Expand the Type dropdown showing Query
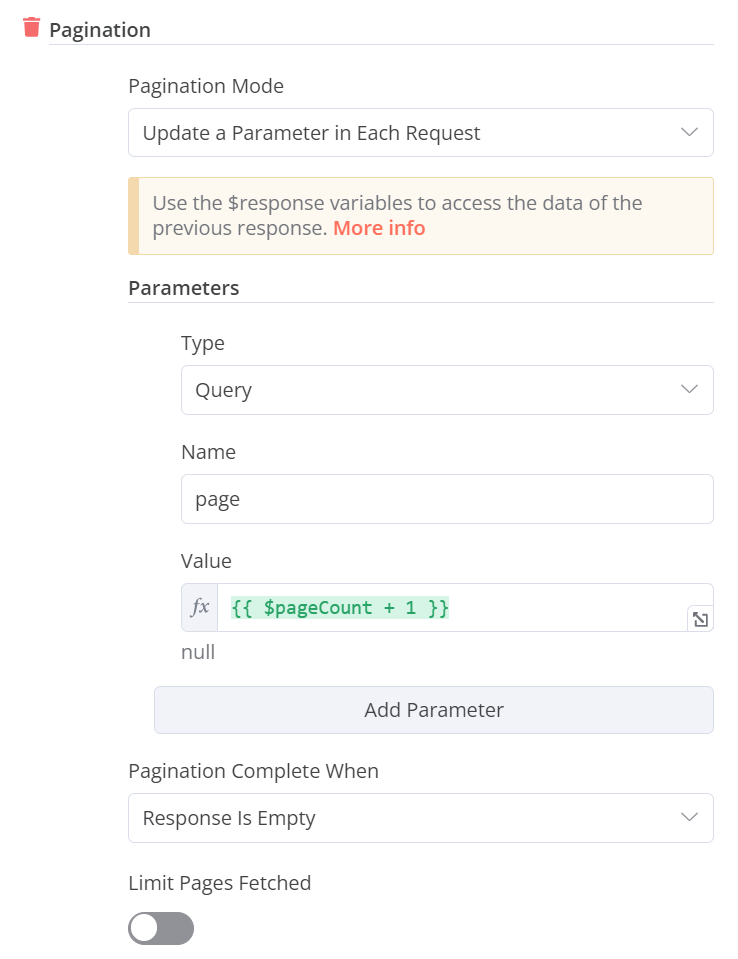Screen dimensions: 738x959 (430, 390)
